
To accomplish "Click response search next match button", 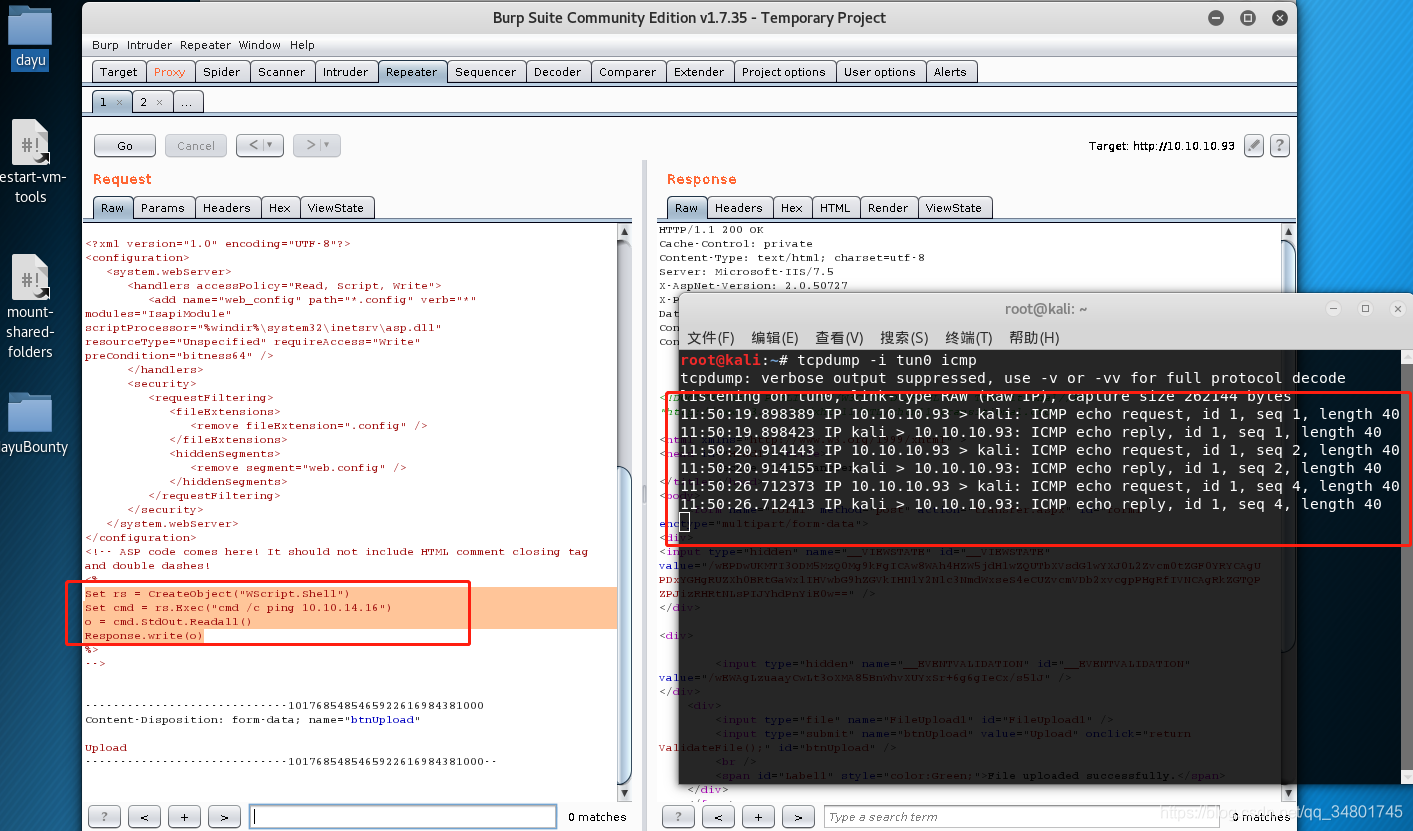I will pos(799,817).
